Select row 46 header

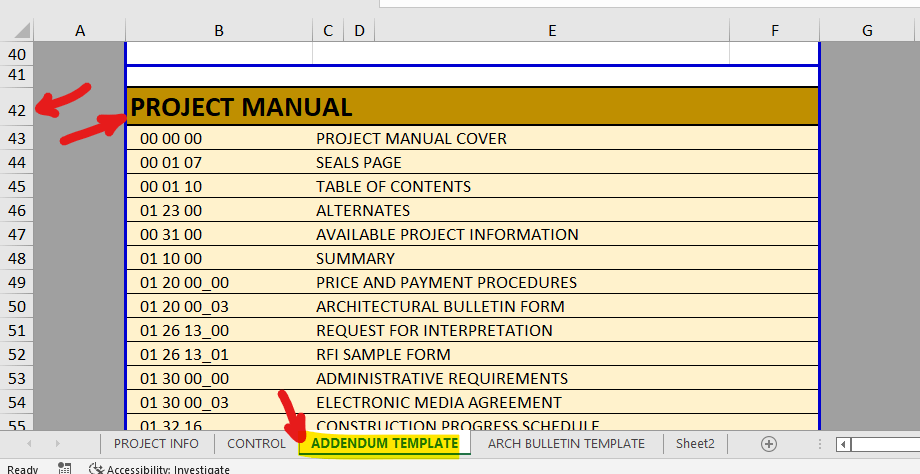pyautogui.click(x=17, y=210)
